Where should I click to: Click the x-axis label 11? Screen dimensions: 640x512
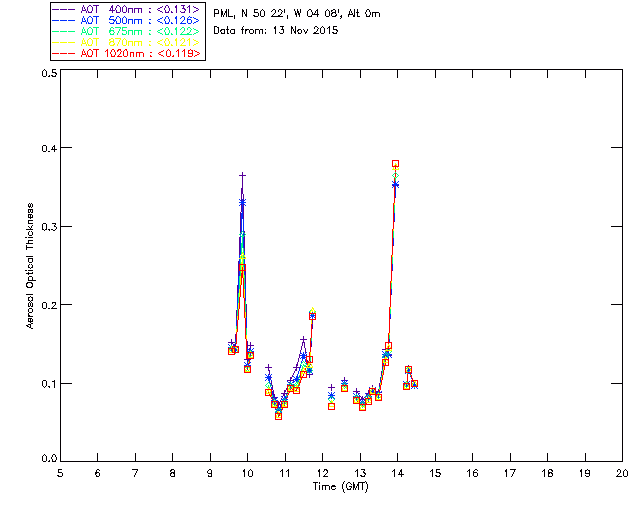click(x=285, y=473)
